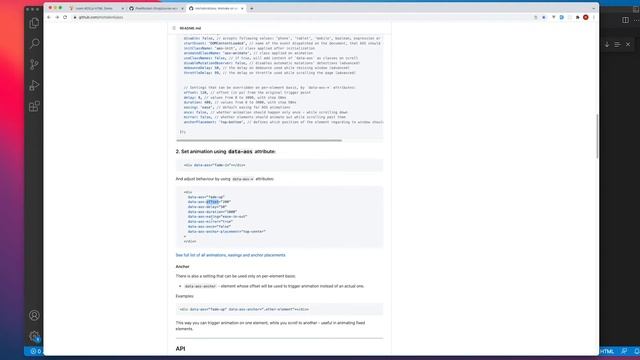Open the Search view in VS Code activity bar
This screenshot has height=360, width=640.
click(x=34, y=43)
